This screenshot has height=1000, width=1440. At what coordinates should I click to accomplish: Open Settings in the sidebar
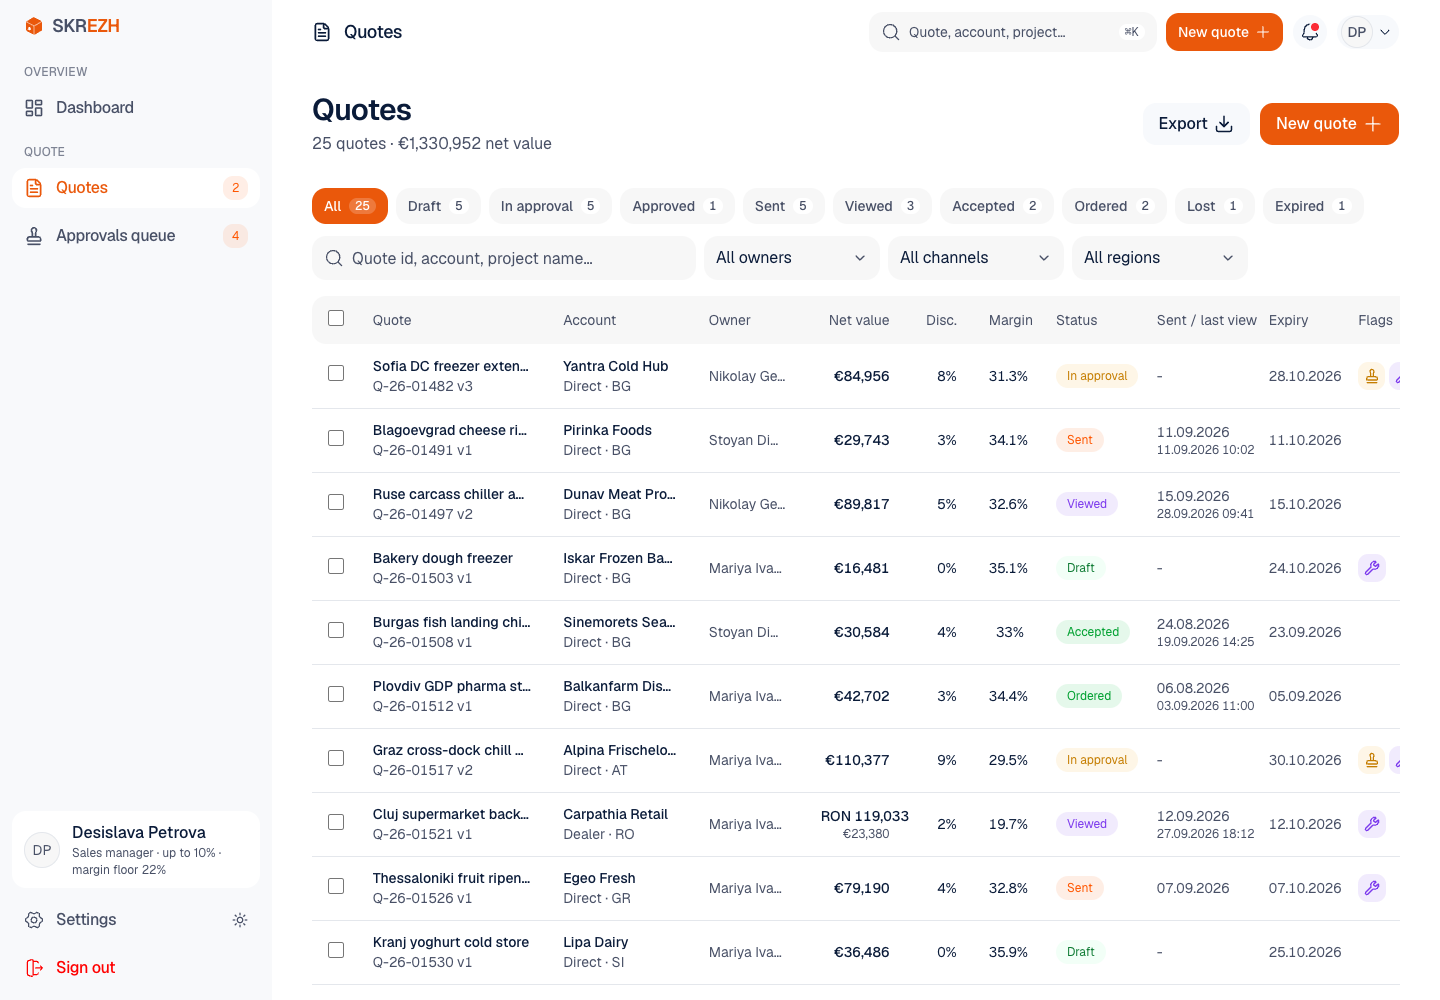pyautogui.click(x=86, y=920)
